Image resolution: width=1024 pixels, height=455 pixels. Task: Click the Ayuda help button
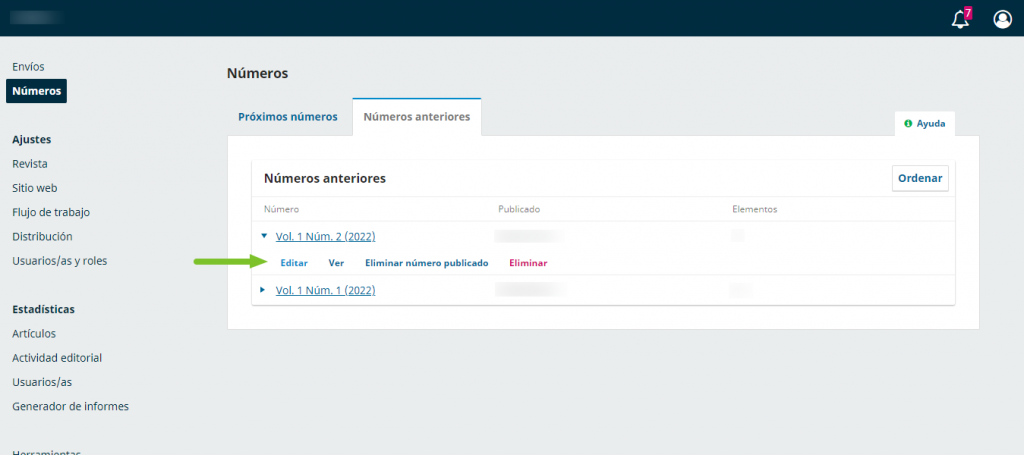[925, 123]
